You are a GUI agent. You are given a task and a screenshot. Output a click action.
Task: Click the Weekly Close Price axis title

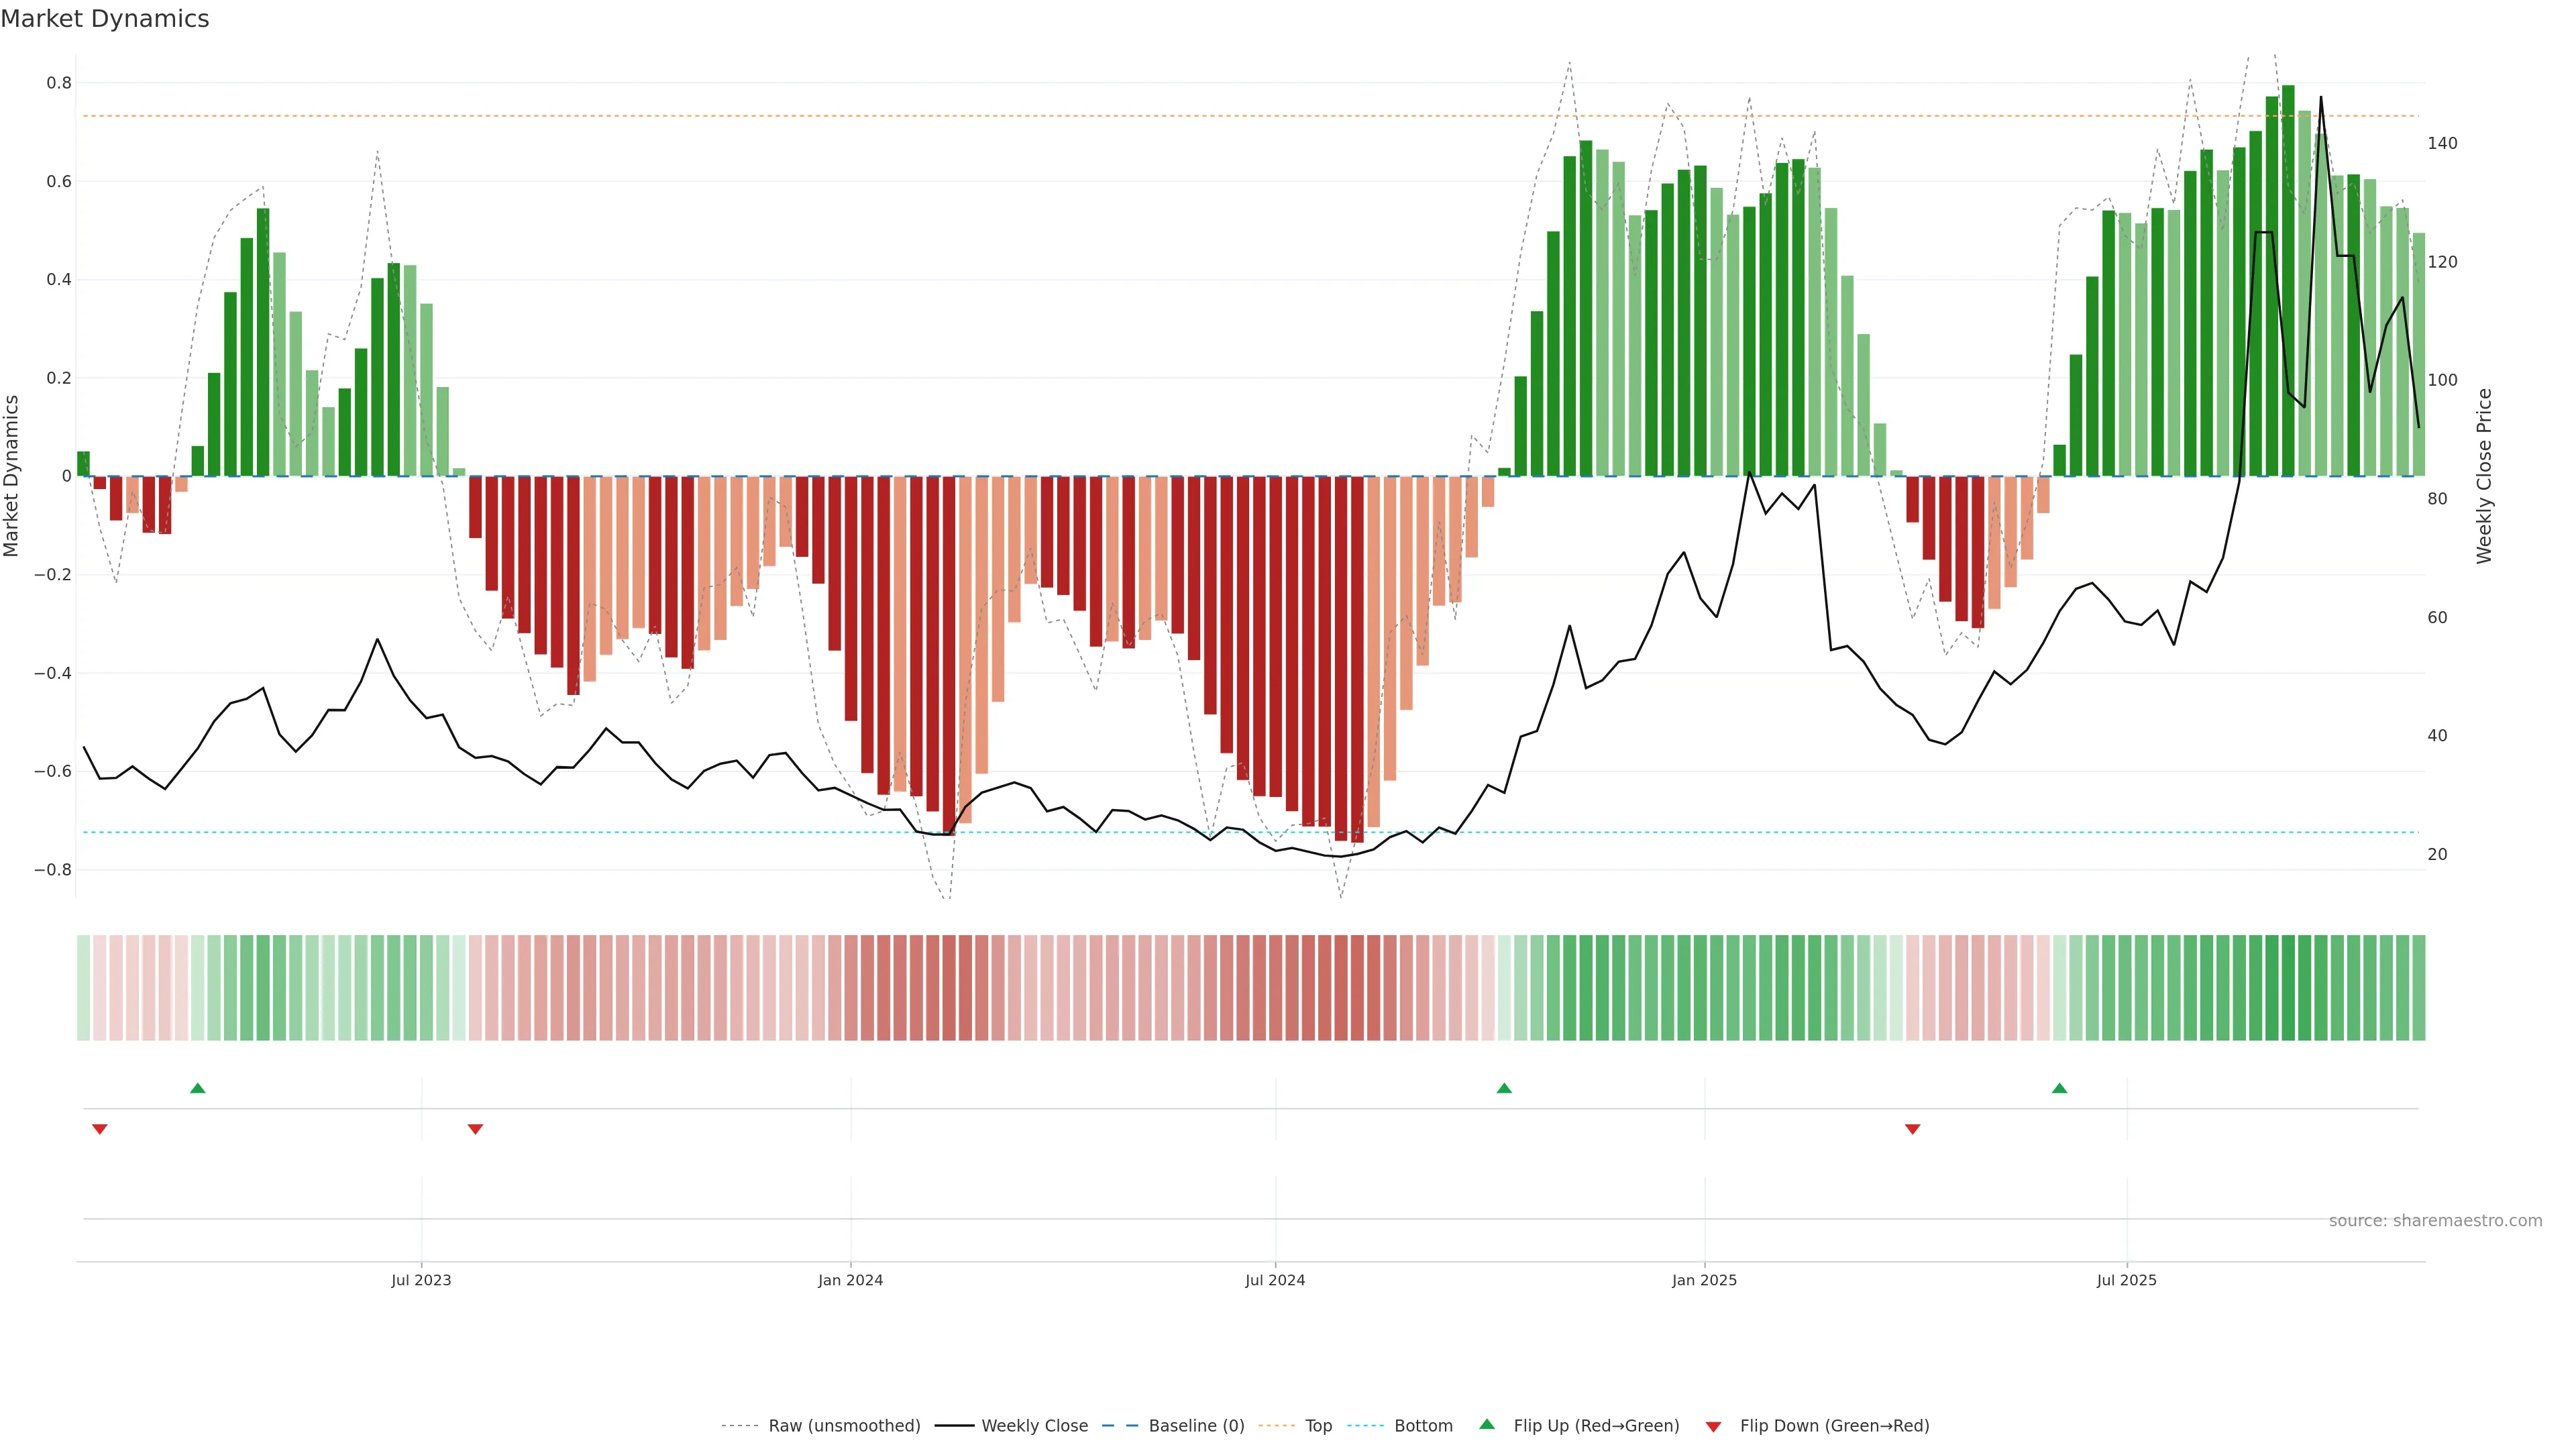2484,476
